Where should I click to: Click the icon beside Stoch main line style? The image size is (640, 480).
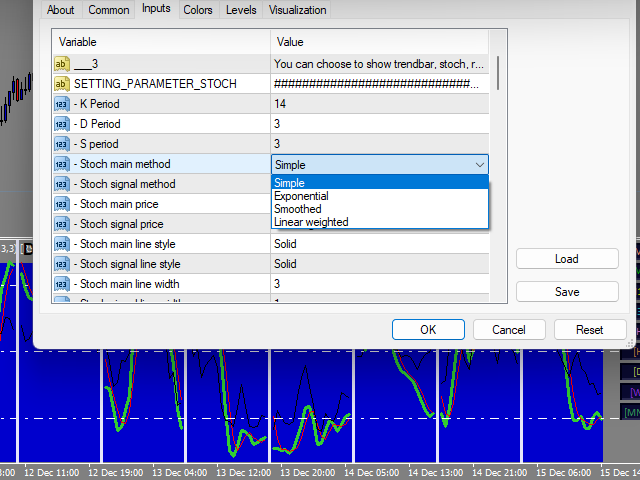tap(62, 244)
